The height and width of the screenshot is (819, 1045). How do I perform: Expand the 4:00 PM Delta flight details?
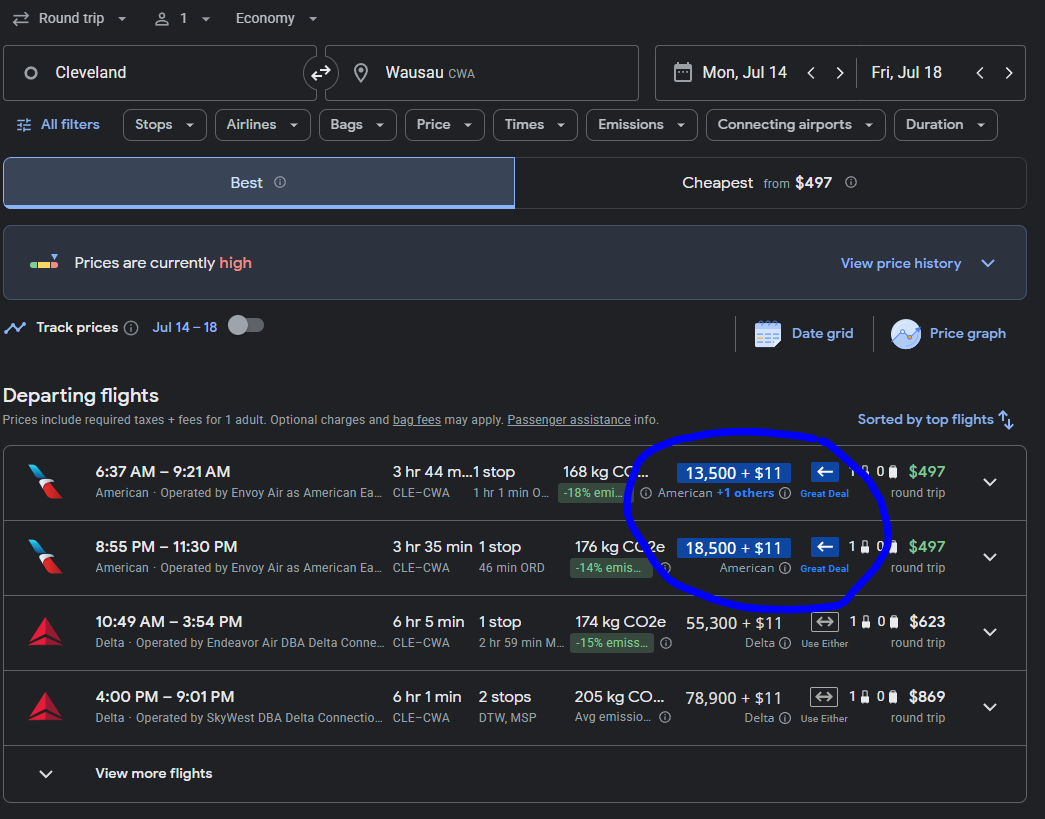click(x=990, y=707)
